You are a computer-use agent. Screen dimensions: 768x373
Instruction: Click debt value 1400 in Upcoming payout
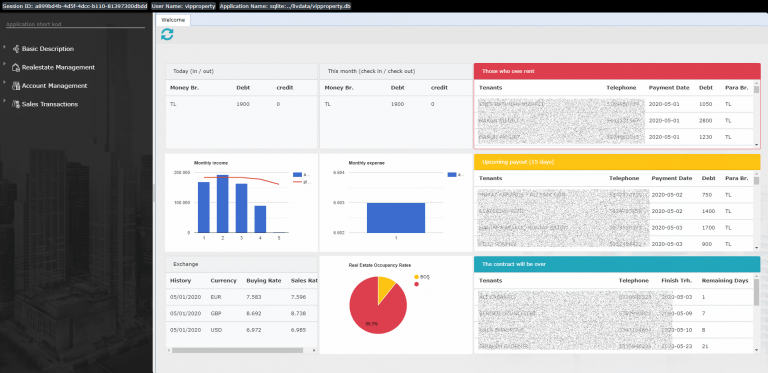(708, 211)
